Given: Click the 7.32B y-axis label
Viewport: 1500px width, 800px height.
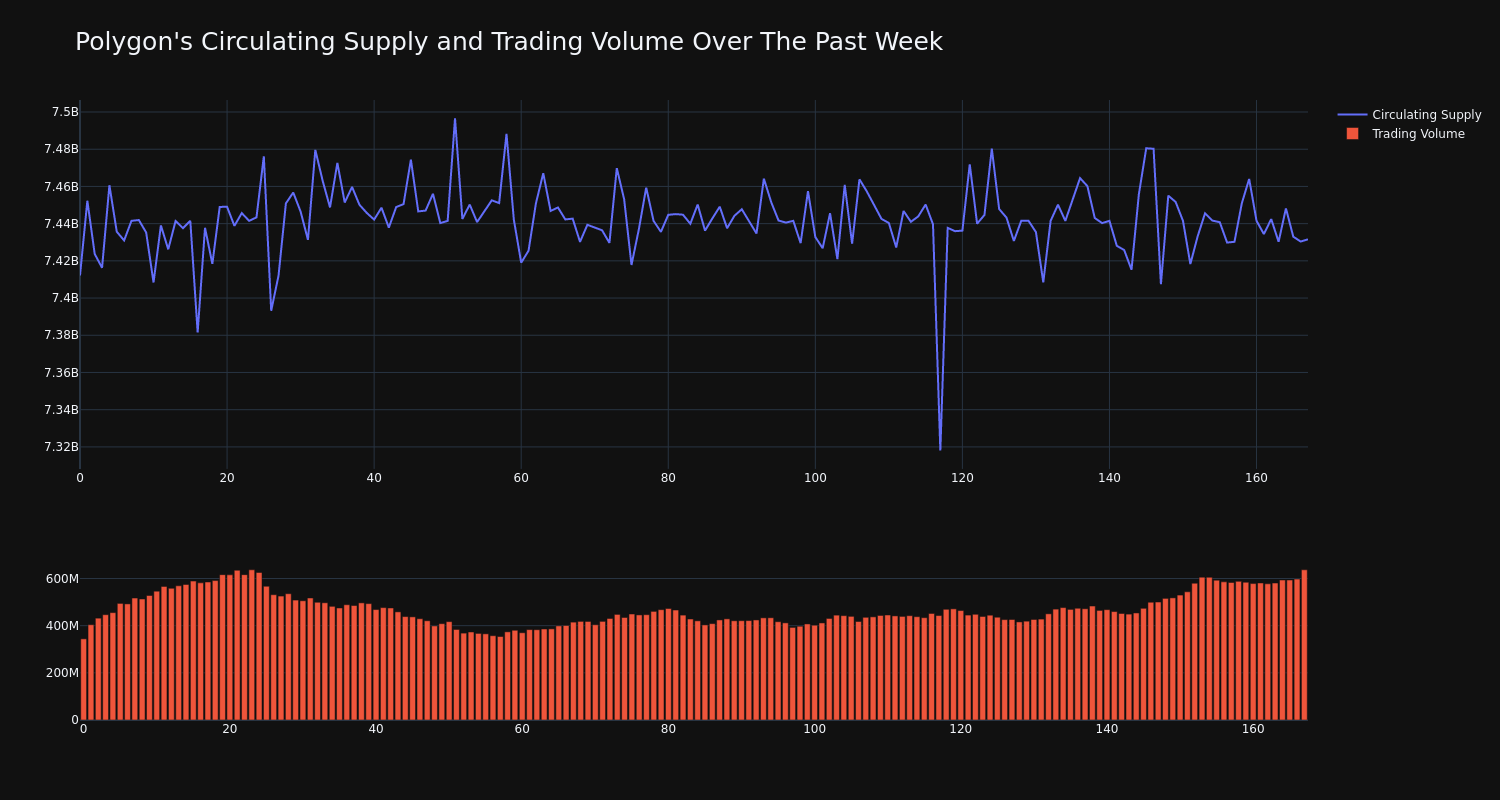Looking at the screenshot, I should 61,446.
